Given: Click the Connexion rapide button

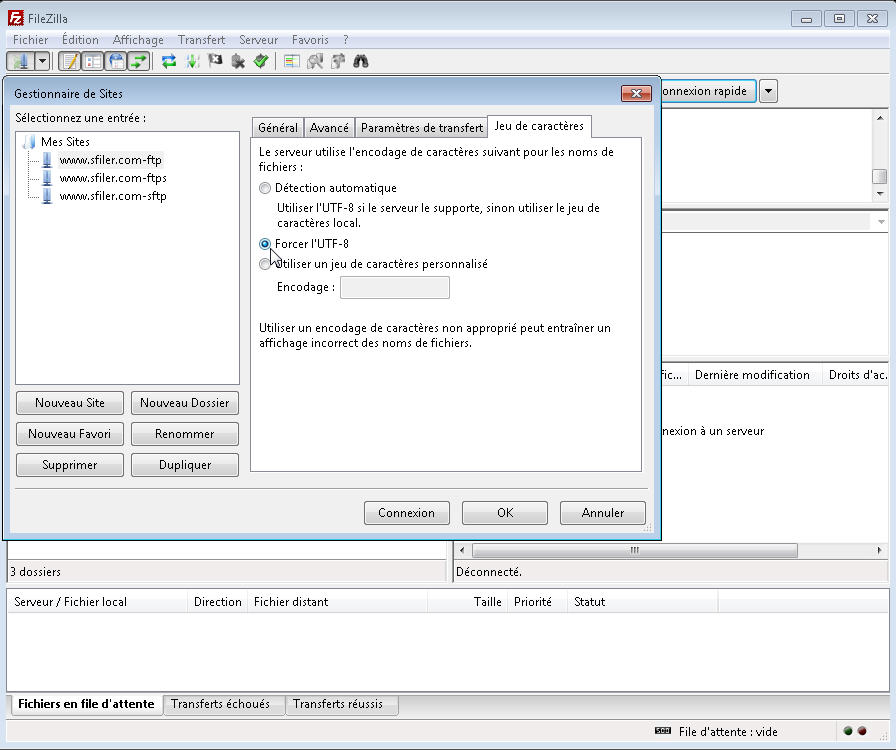Looking at the screenshot, I should tap(709, 91).
